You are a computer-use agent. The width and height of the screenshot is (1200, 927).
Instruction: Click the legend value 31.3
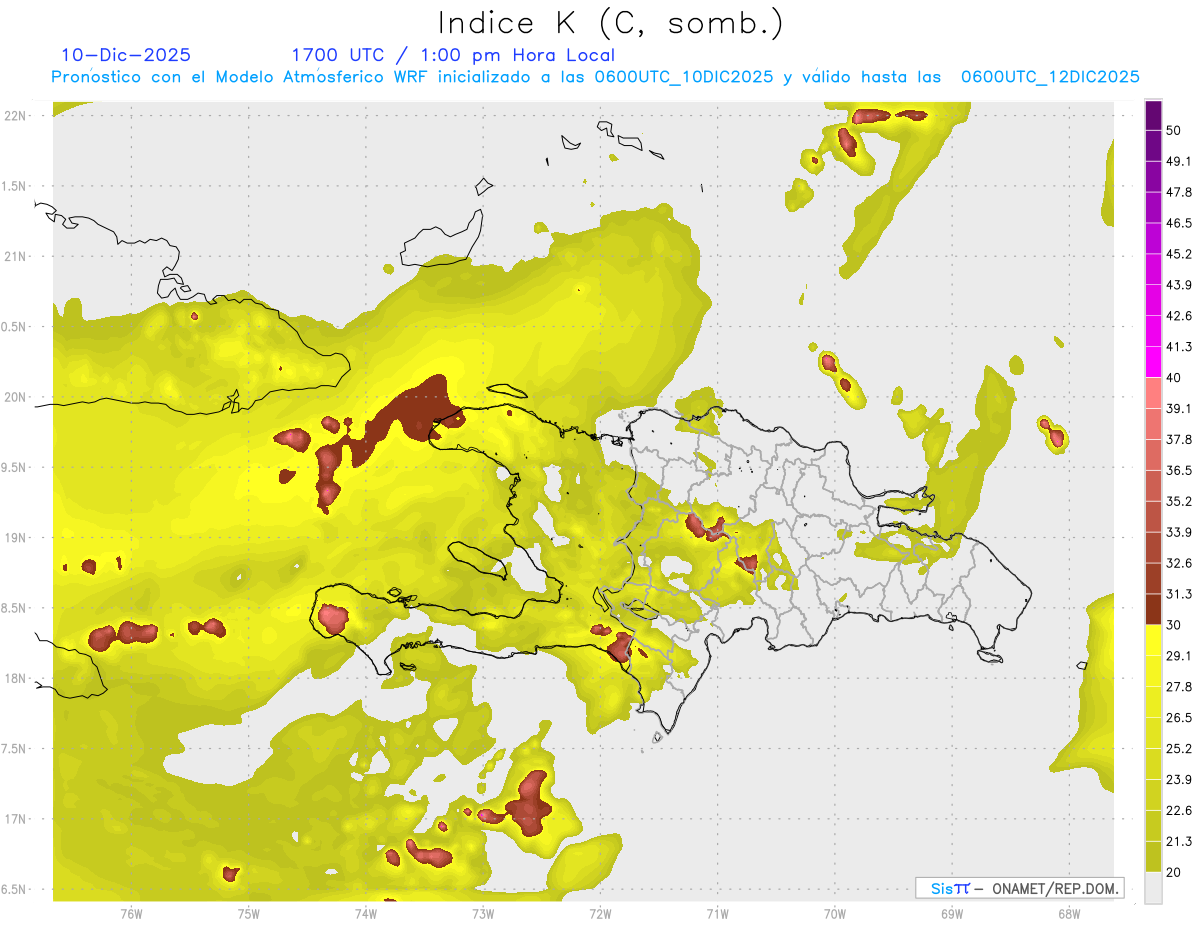pos(1179,594)
